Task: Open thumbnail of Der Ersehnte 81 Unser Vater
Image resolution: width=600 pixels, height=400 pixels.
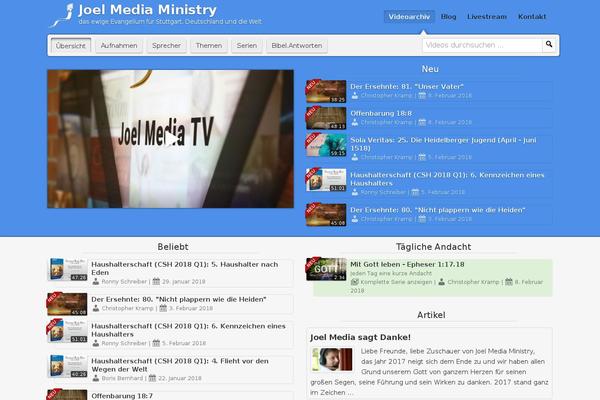Action: [326, 91]
